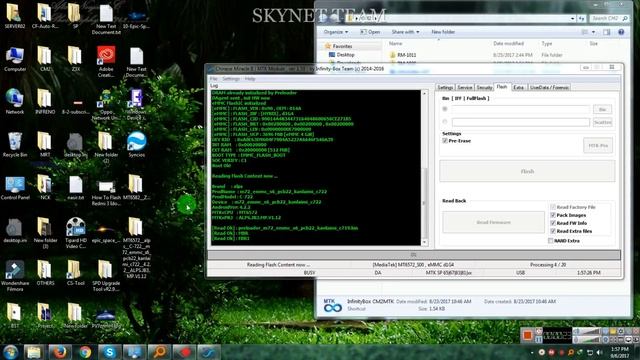Click the Bin browse button
The height and width of the screenshot is (360, 640).
point(602,109)
